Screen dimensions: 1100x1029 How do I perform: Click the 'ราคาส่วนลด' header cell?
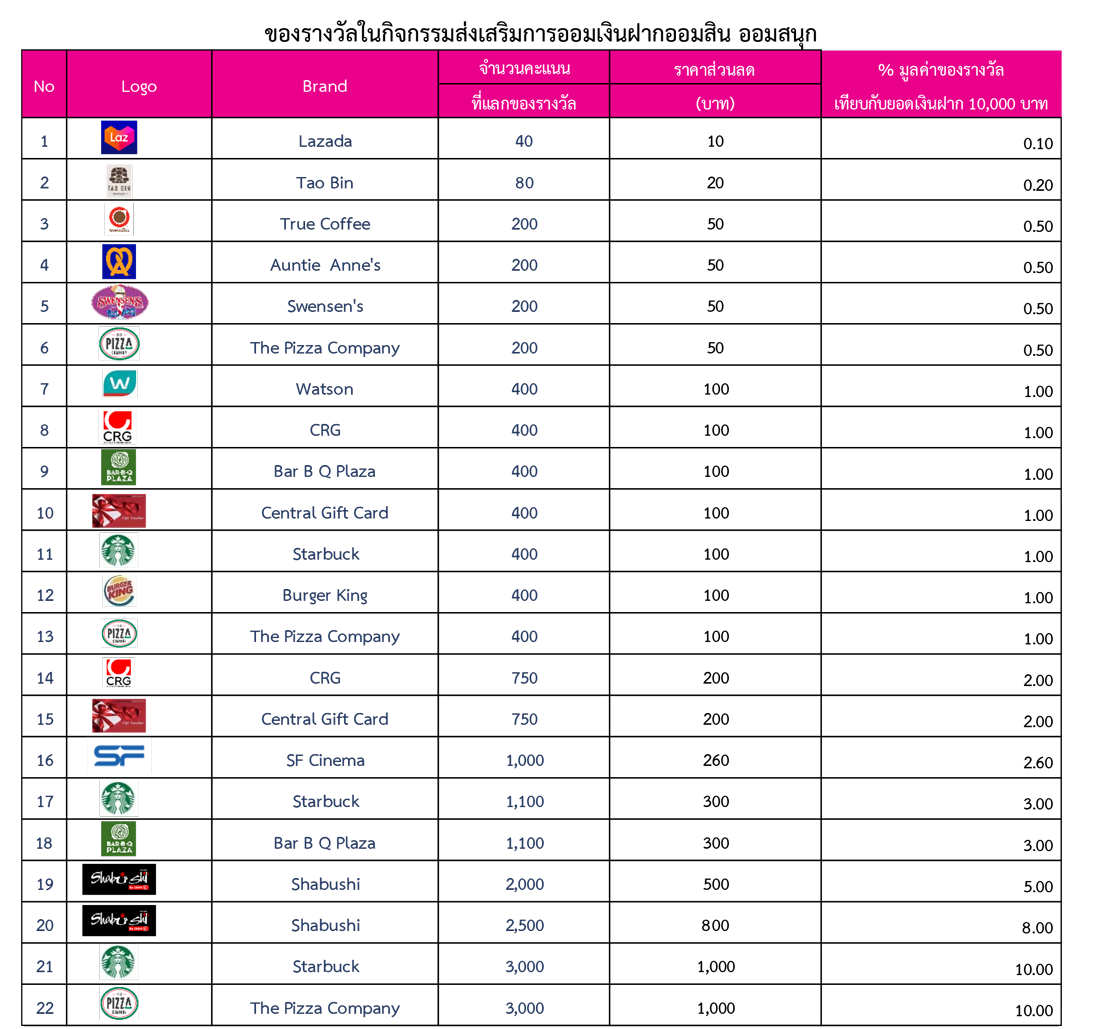[715, 69]
